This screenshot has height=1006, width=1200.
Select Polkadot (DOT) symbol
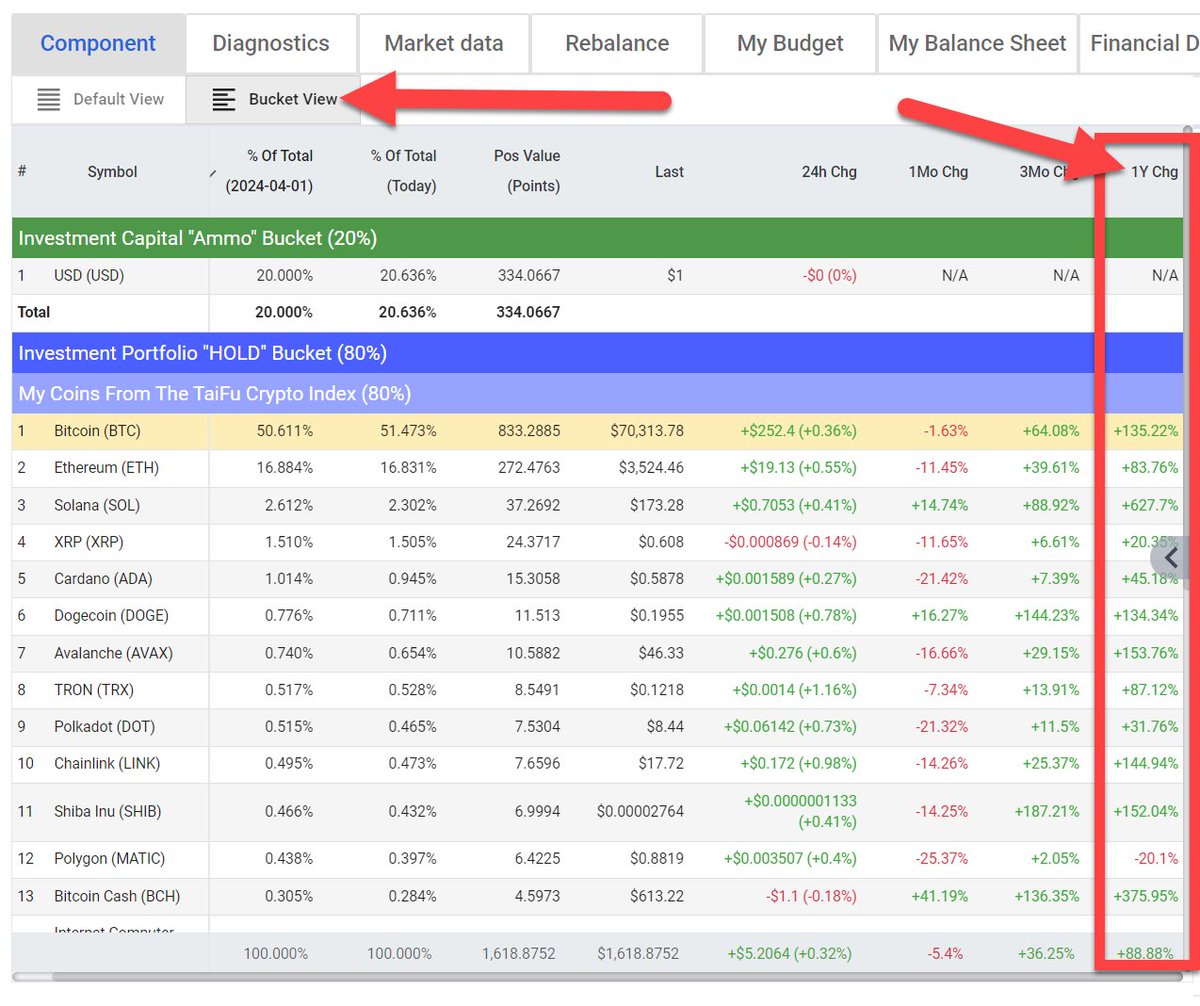104,727
